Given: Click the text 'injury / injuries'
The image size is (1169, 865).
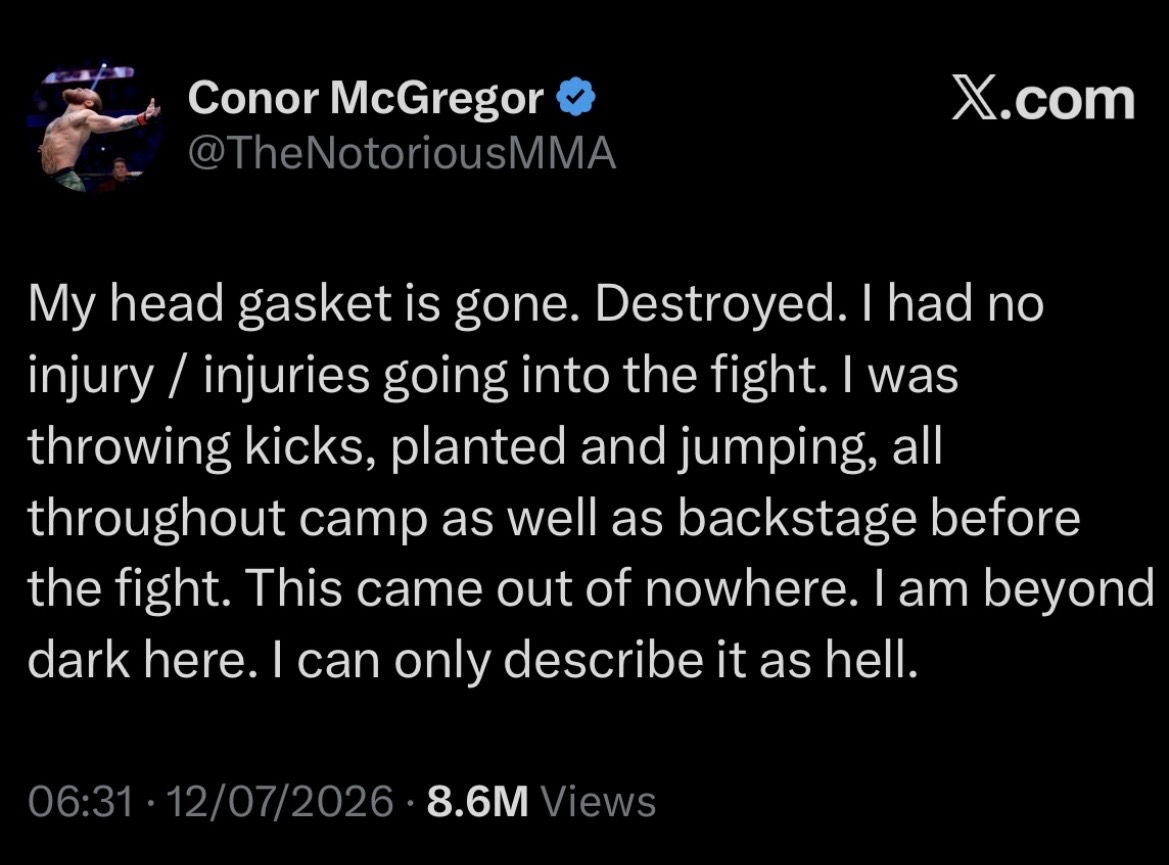Looking at the screenshot, I should [198, 376].
